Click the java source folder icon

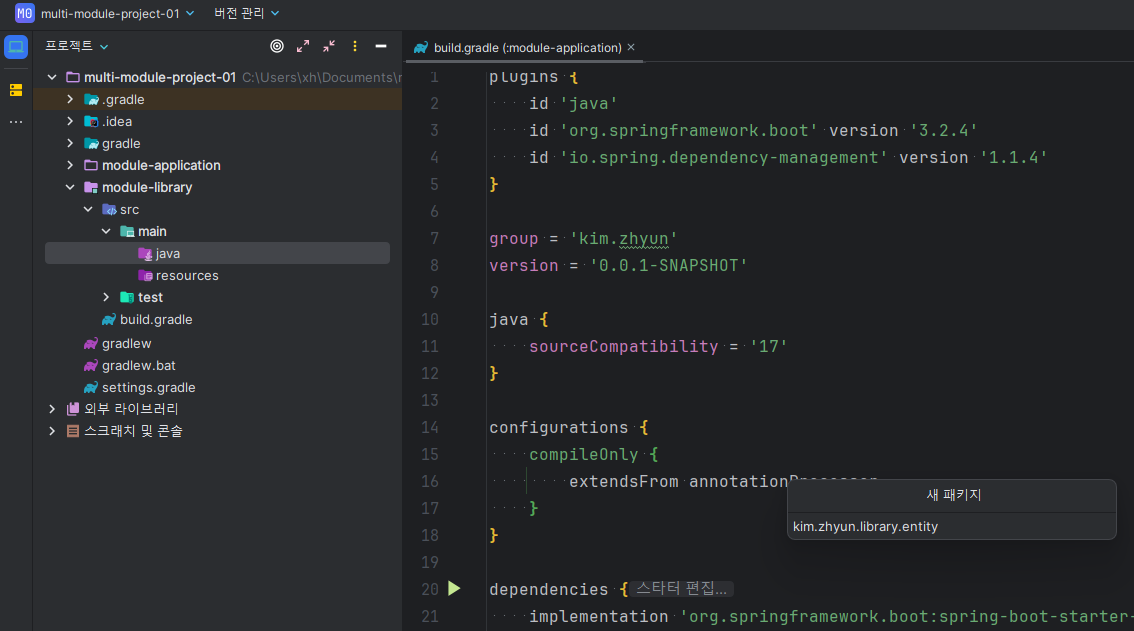pyautogui.click(x=145, y=254)
